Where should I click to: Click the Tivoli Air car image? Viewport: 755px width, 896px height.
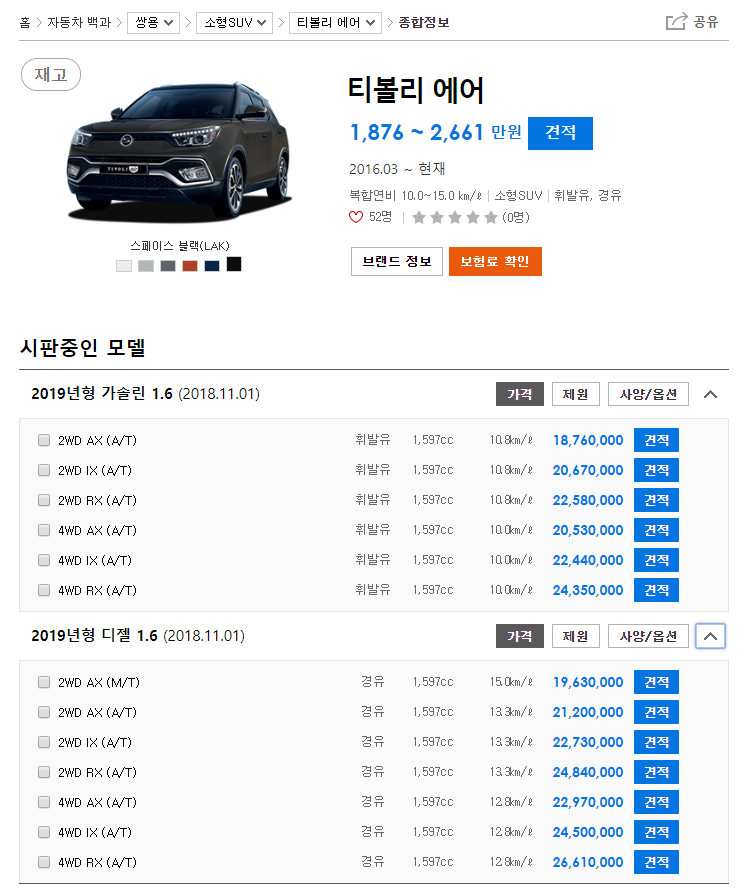pos(179,151)
